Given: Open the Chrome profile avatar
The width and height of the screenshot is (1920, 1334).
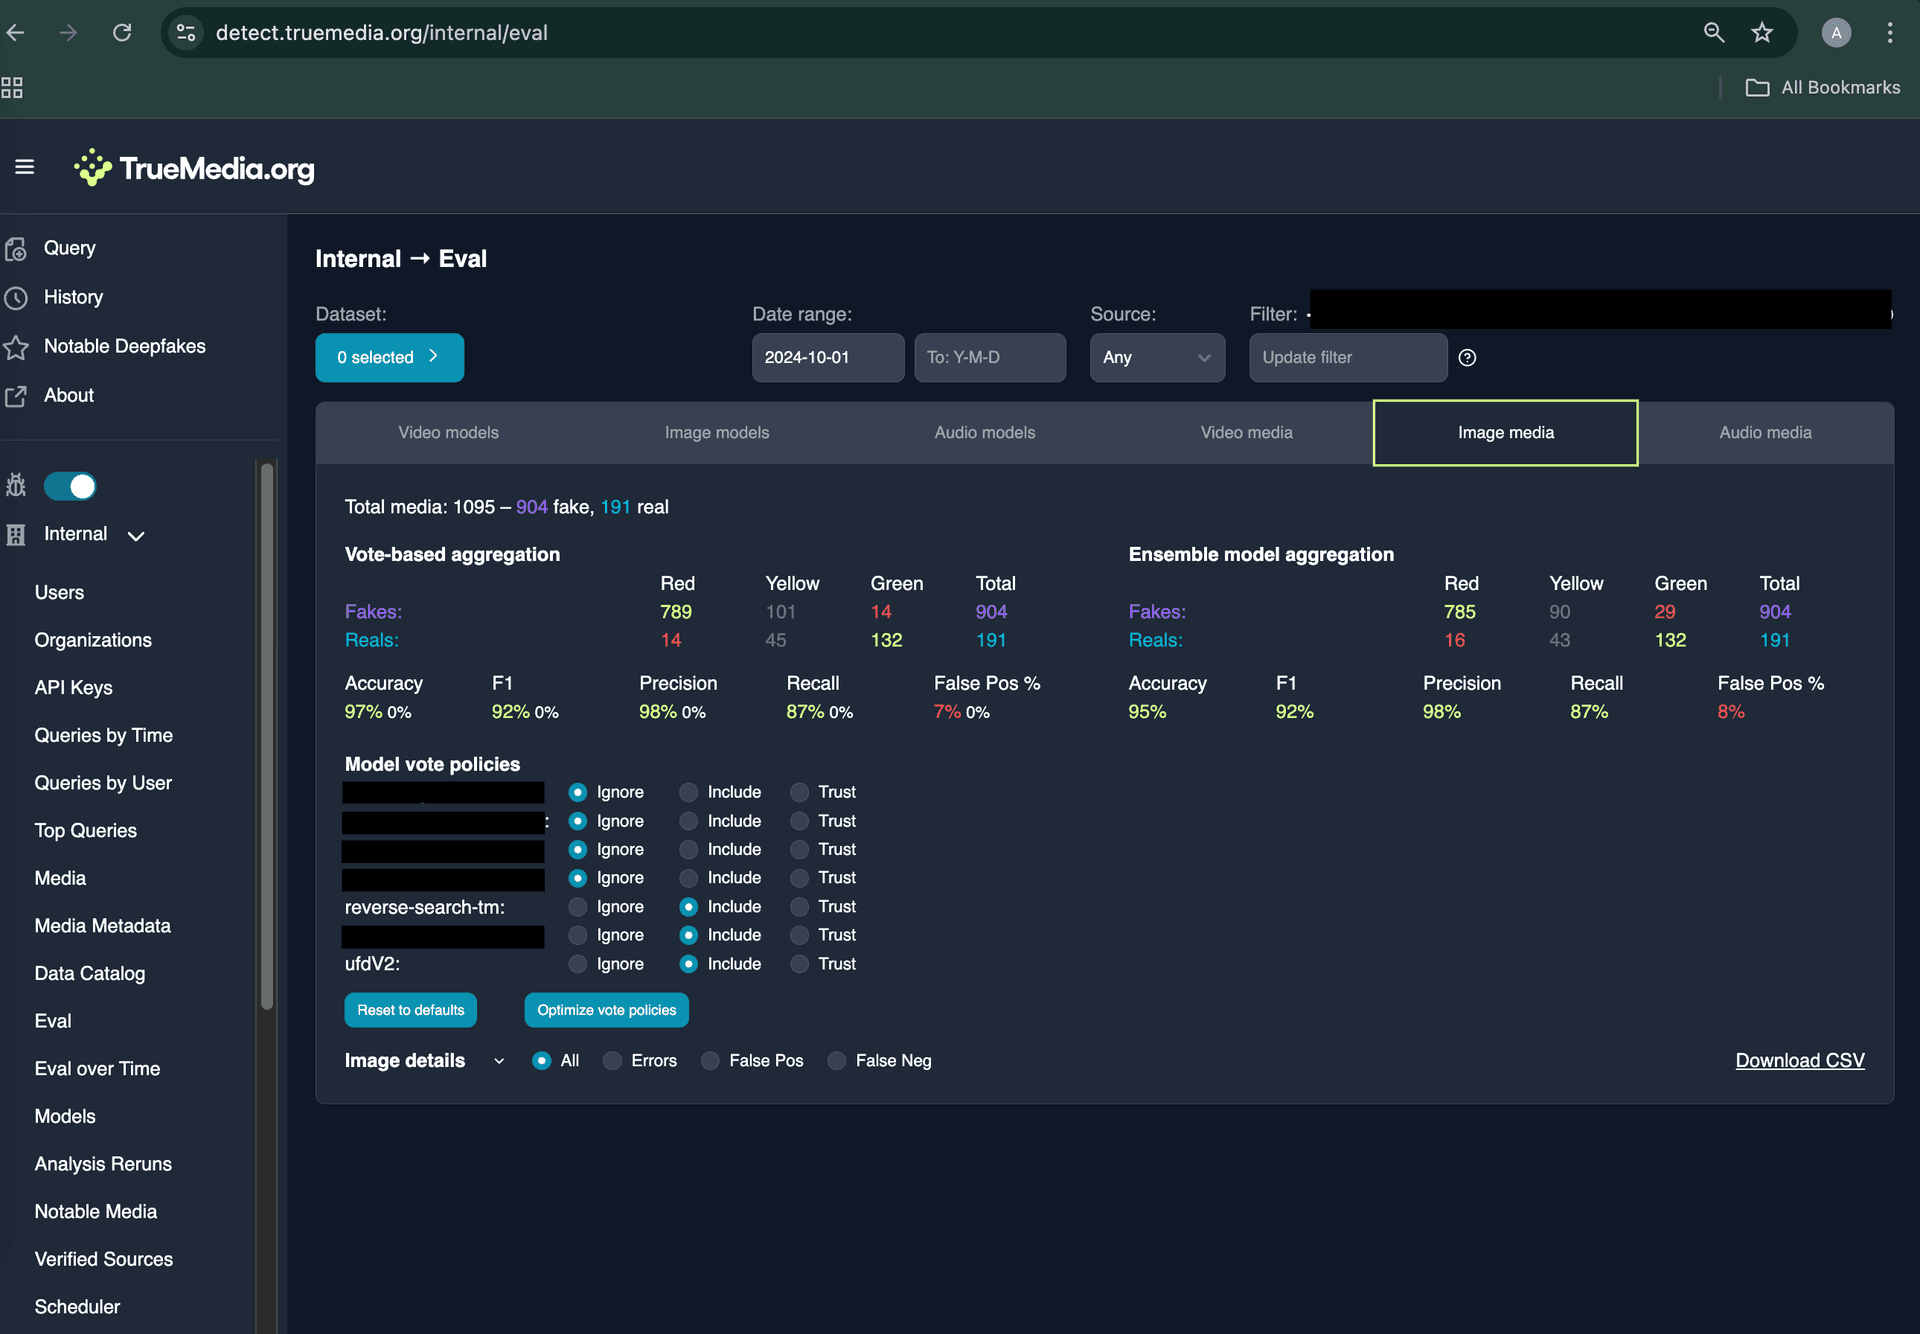Looking at the screenshot, I should pos(1836,32).
